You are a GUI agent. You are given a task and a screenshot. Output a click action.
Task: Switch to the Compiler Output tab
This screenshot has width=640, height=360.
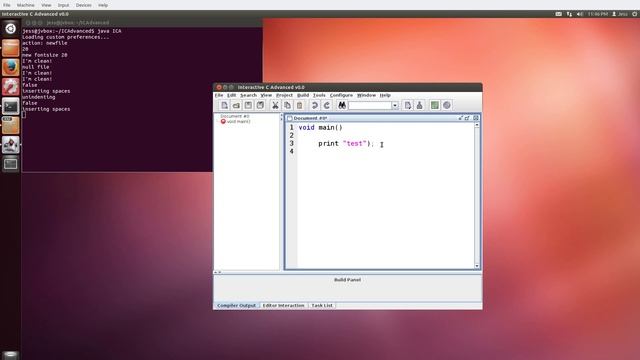coord(236,305)
